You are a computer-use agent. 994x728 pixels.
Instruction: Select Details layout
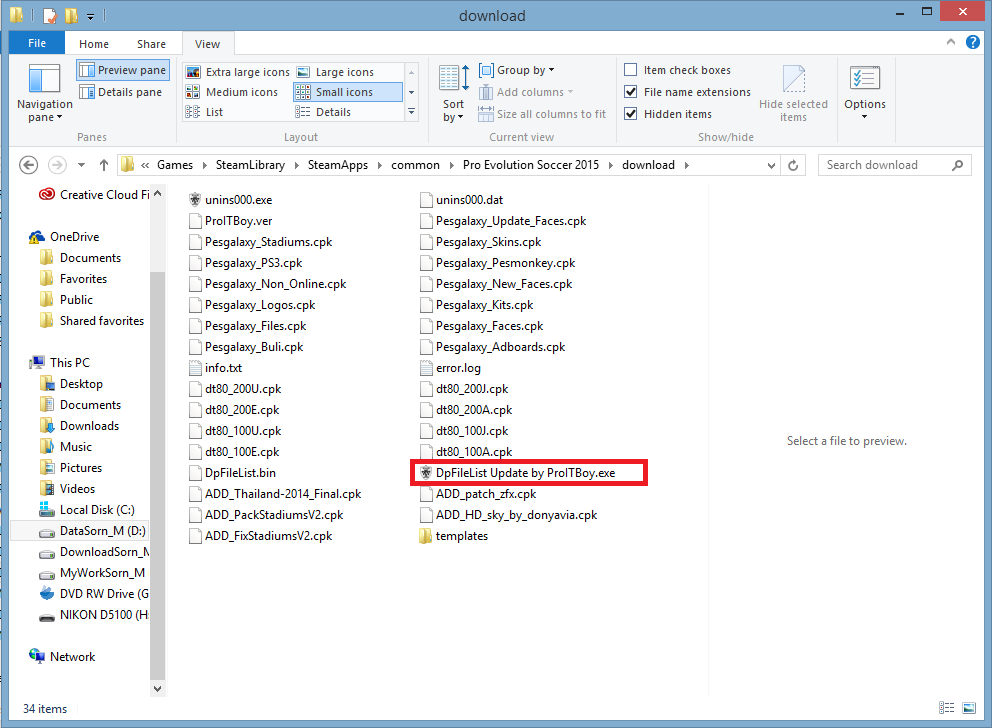323,112
